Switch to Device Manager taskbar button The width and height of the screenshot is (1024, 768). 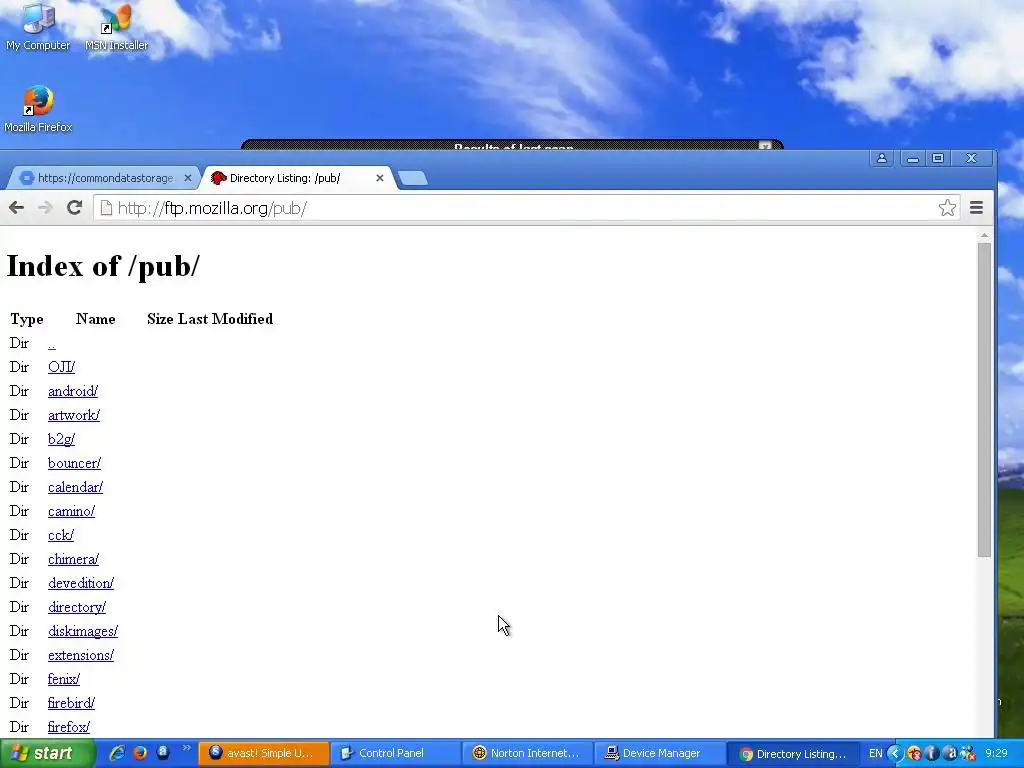[x=660, y=753]
